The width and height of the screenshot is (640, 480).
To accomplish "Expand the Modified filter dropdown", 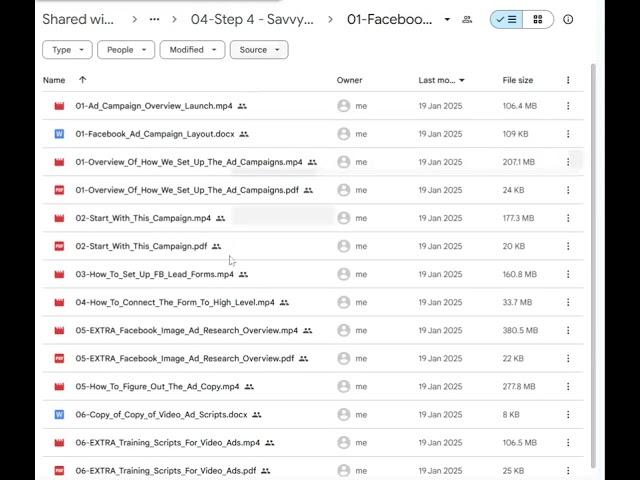I will pos(192,50).
